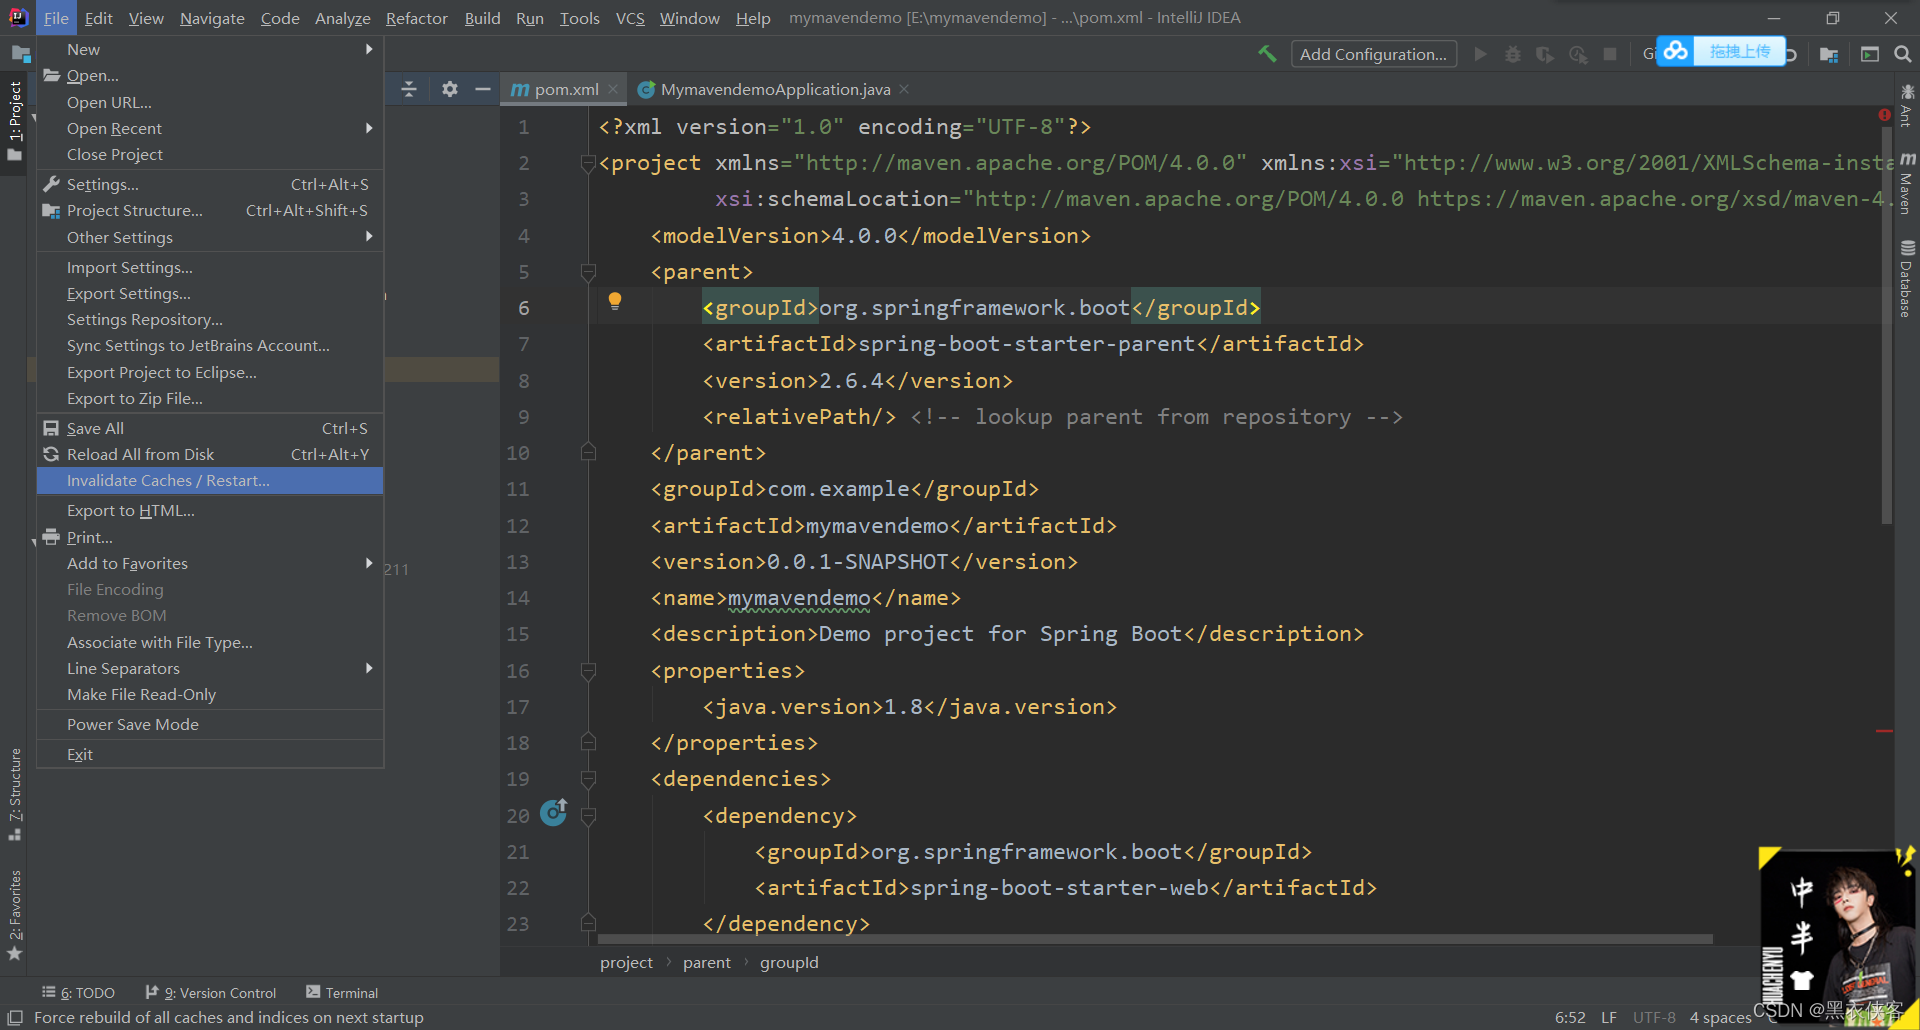Image resolution: width=1920 pixels, height=1030 pixels.
Task: Toggle the 1: Project tool window
Action: pos(15,120)
